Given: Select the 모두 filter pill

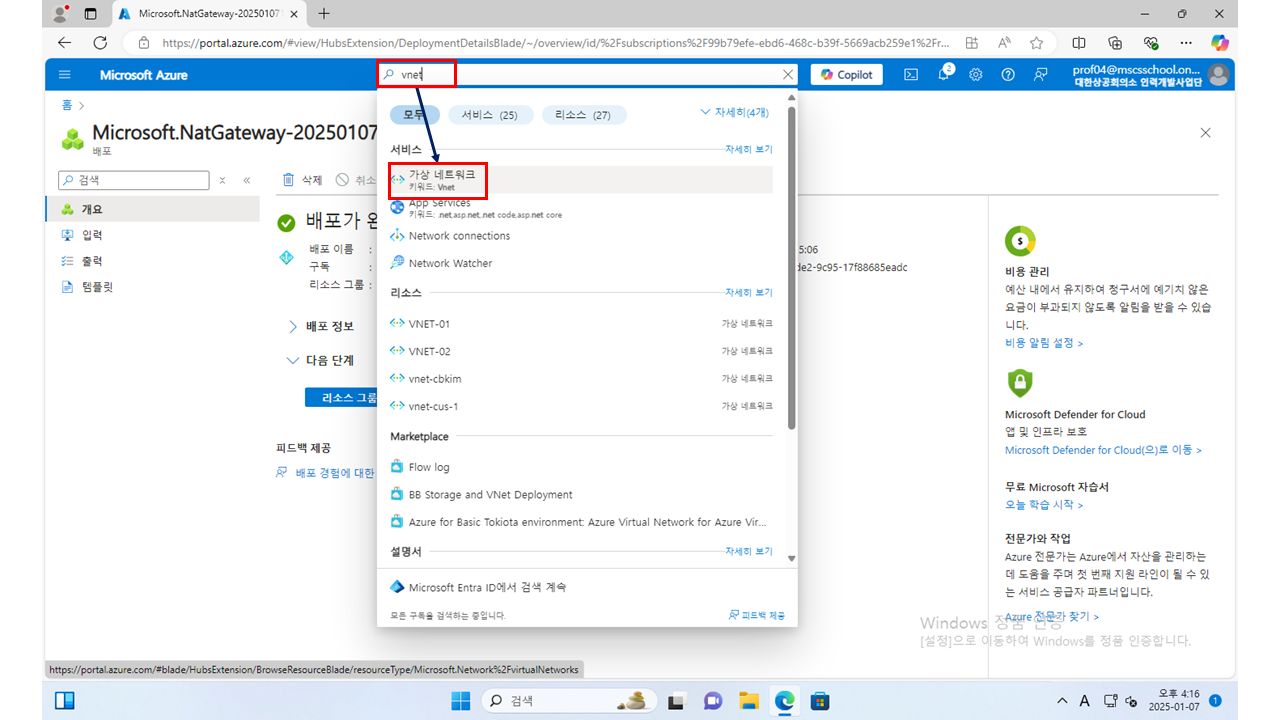Looking at the screenshot, I should [x=413, y=115].
